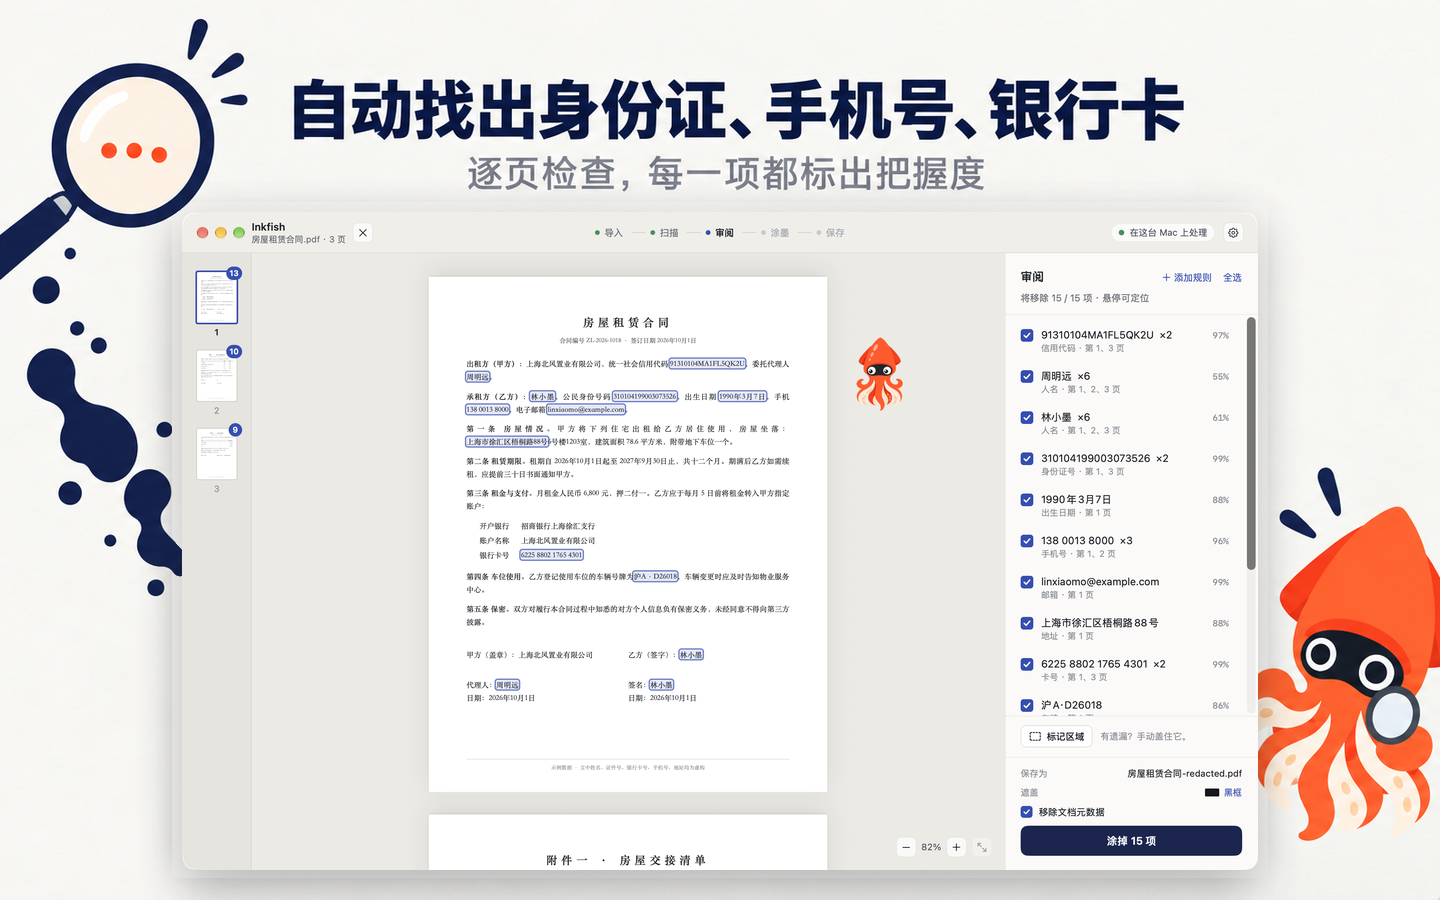Viewport: 1440px width, 900px height.
Task: Uncheck the linxiaomo@example.com email item
Action: pyautogui.click(x=1027, y=582)
